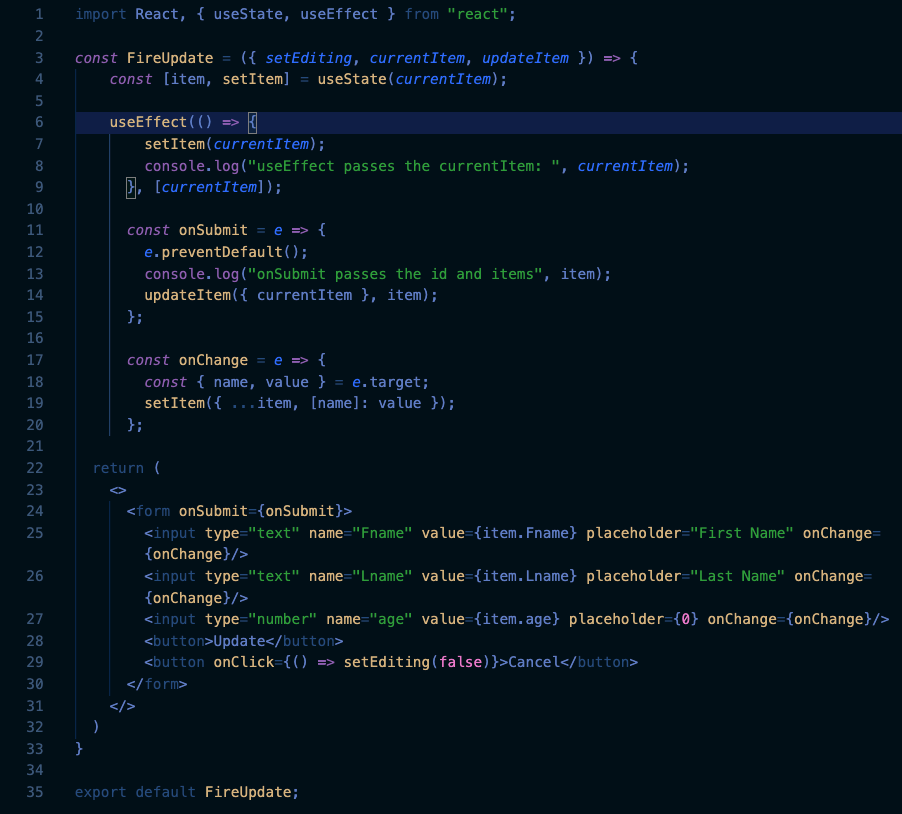Click 'useState' call on line 4

coord(352,79)
